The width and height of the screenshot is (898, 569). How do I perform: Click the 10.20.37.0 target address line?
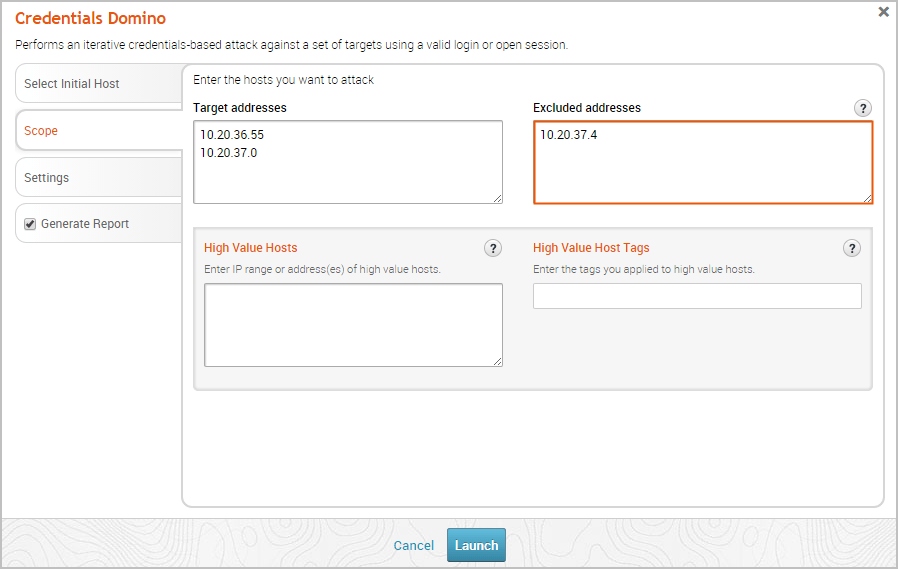(x=229, y=152)
